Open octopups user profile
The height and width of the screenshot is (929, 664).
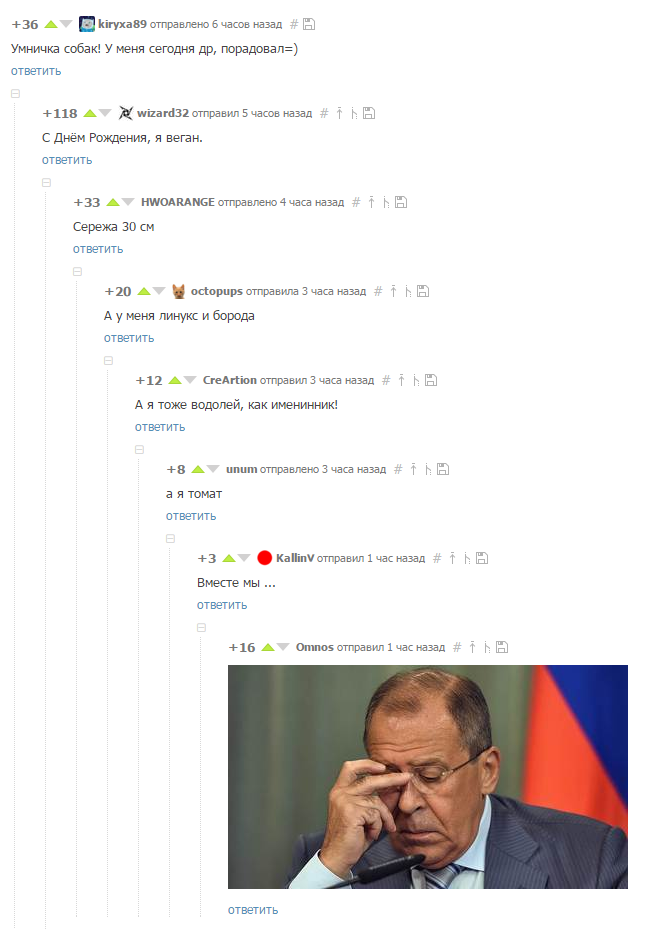(216, 291)
